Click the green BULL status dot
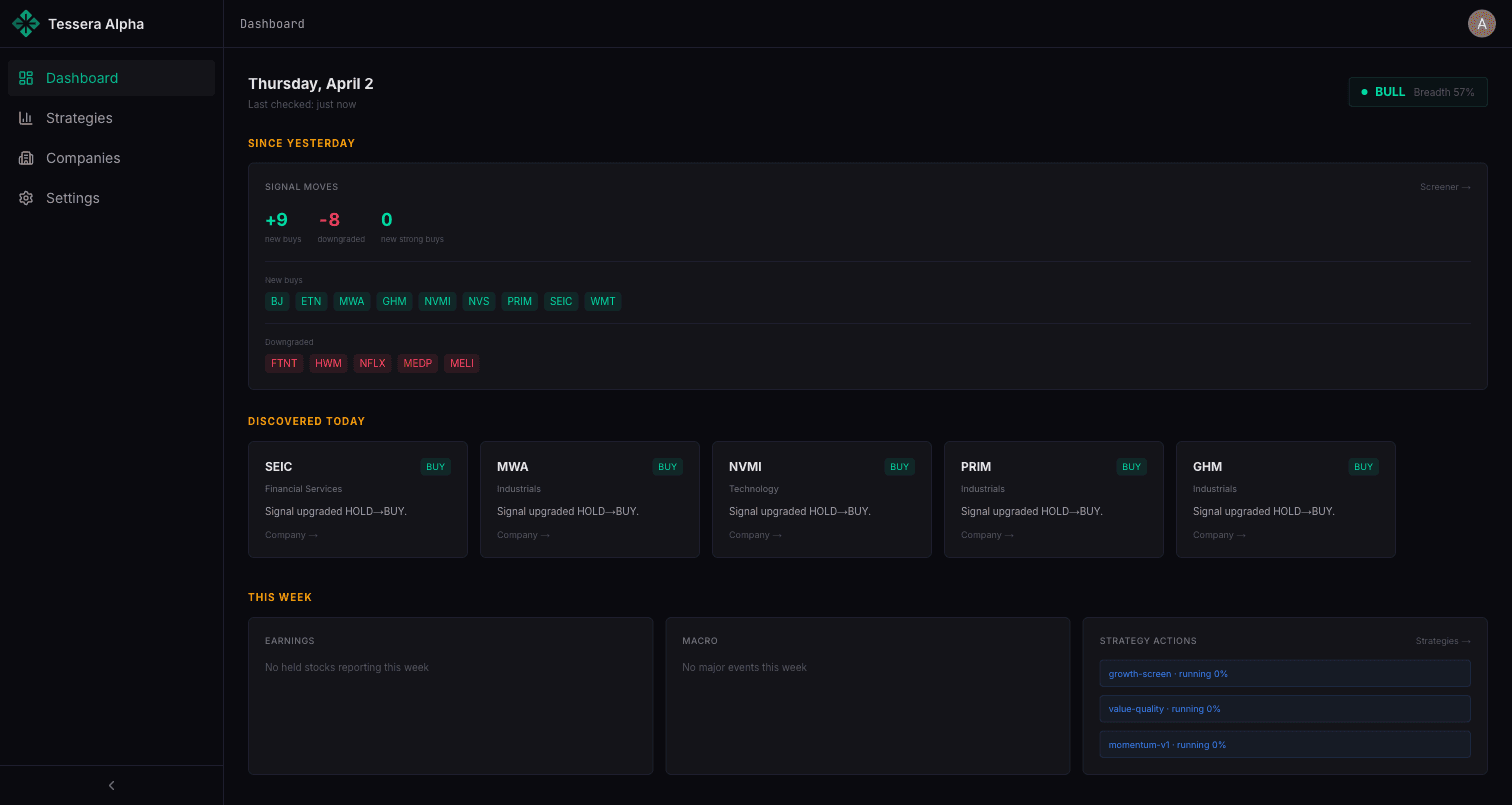 tap(1364, 91)
